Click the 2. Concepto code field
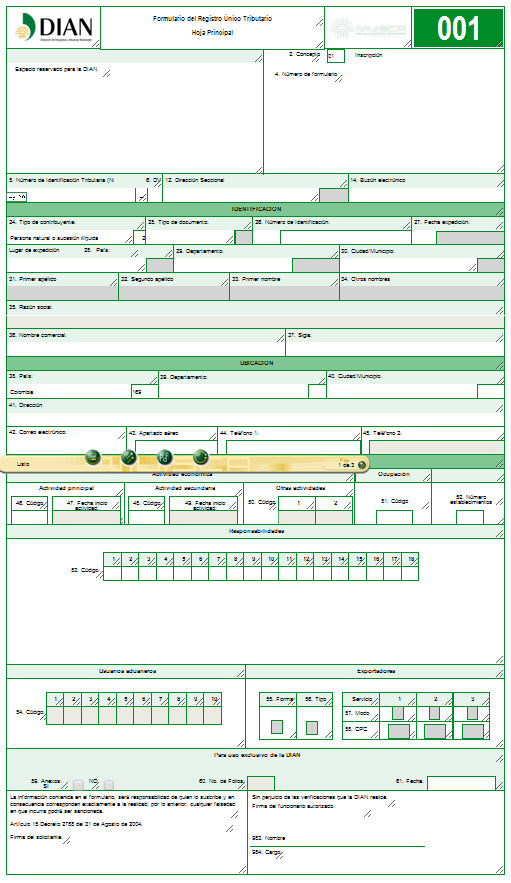 point(336,56)
